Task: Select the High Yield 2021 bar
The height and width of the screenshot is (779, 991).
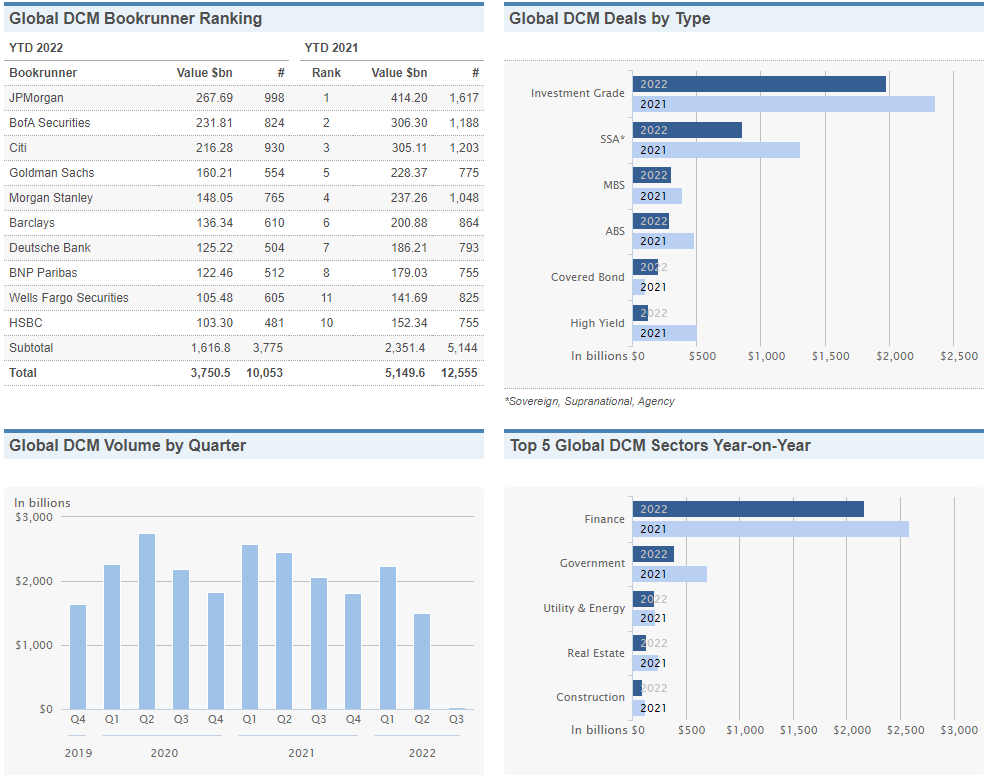Action: click(x=665, y=333)
